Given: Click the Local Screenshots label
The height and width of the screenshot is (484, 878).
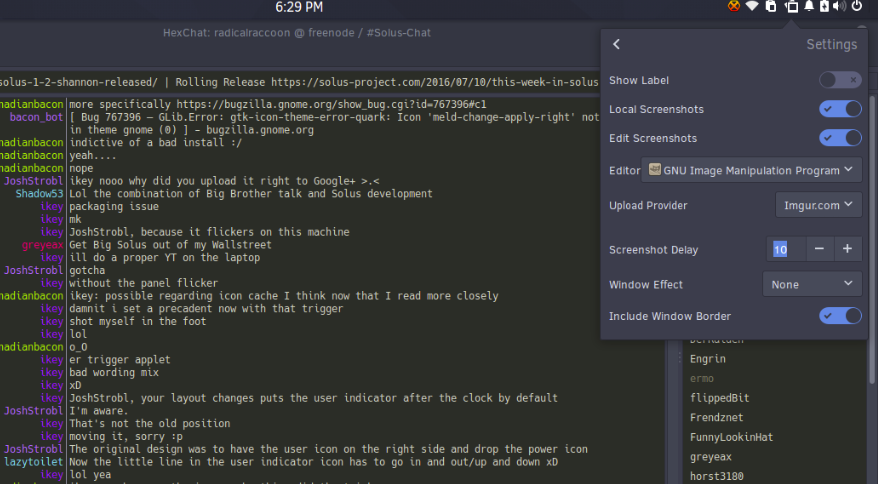Looking at the screenshot, I should pos(656,109).
